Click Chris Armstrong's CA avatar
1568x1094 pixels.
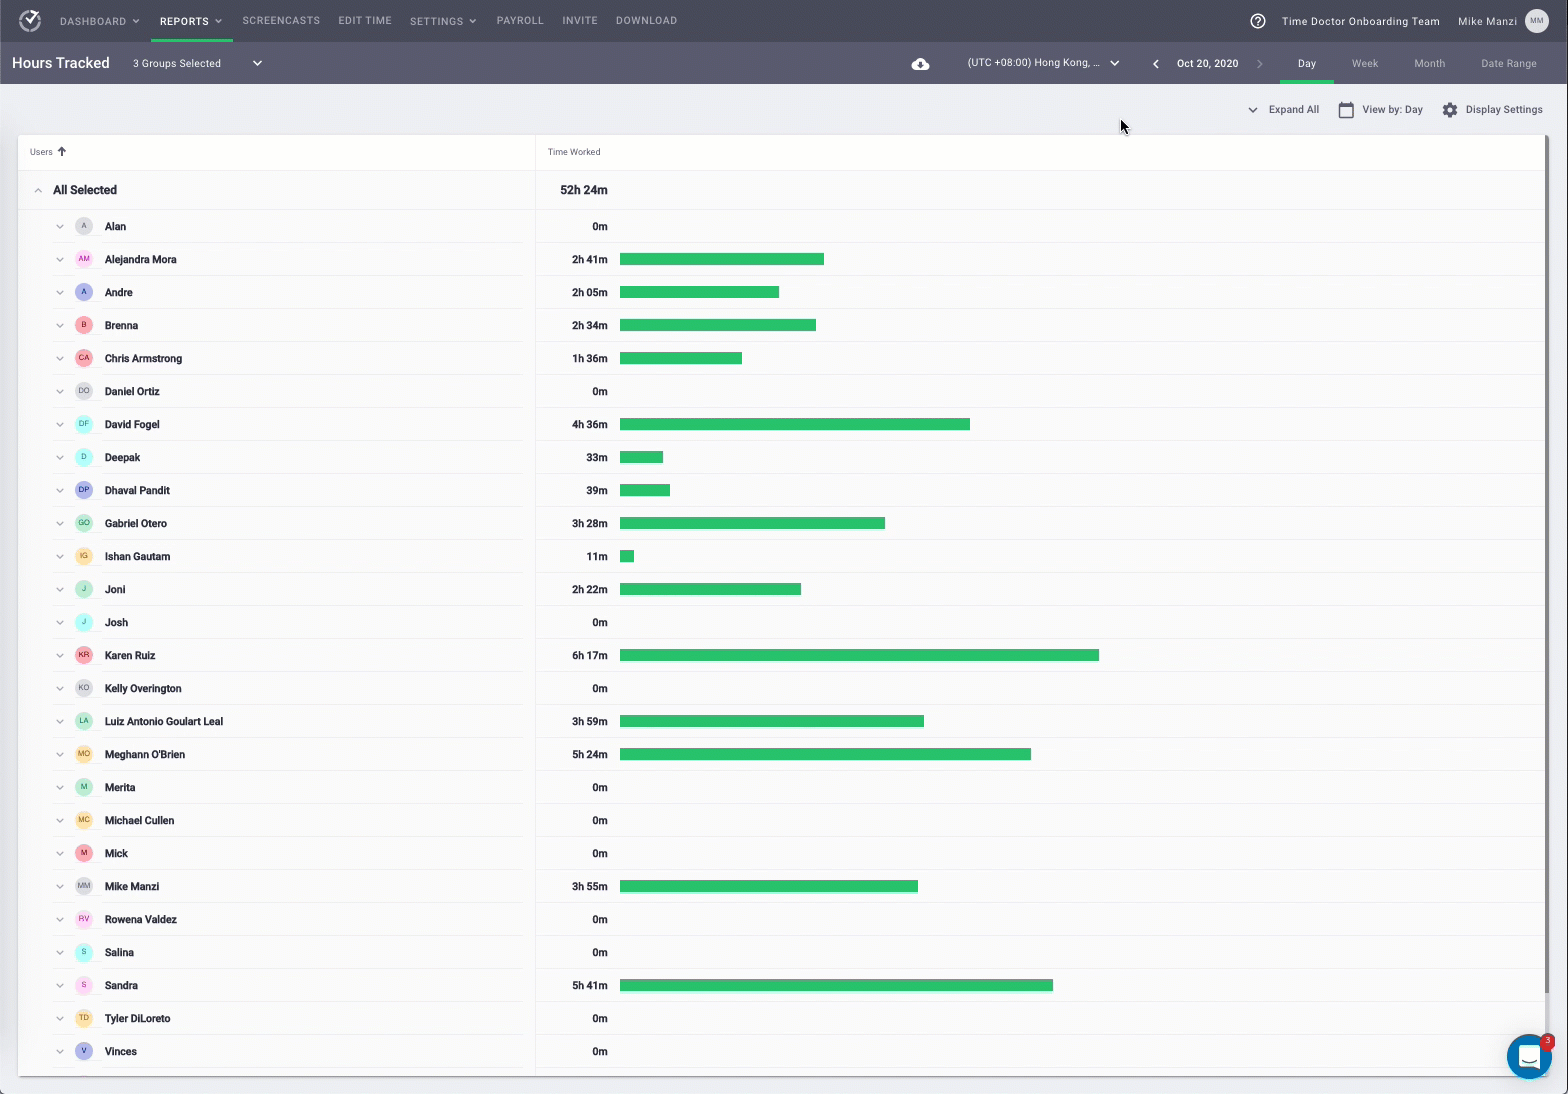click(84, 358)
